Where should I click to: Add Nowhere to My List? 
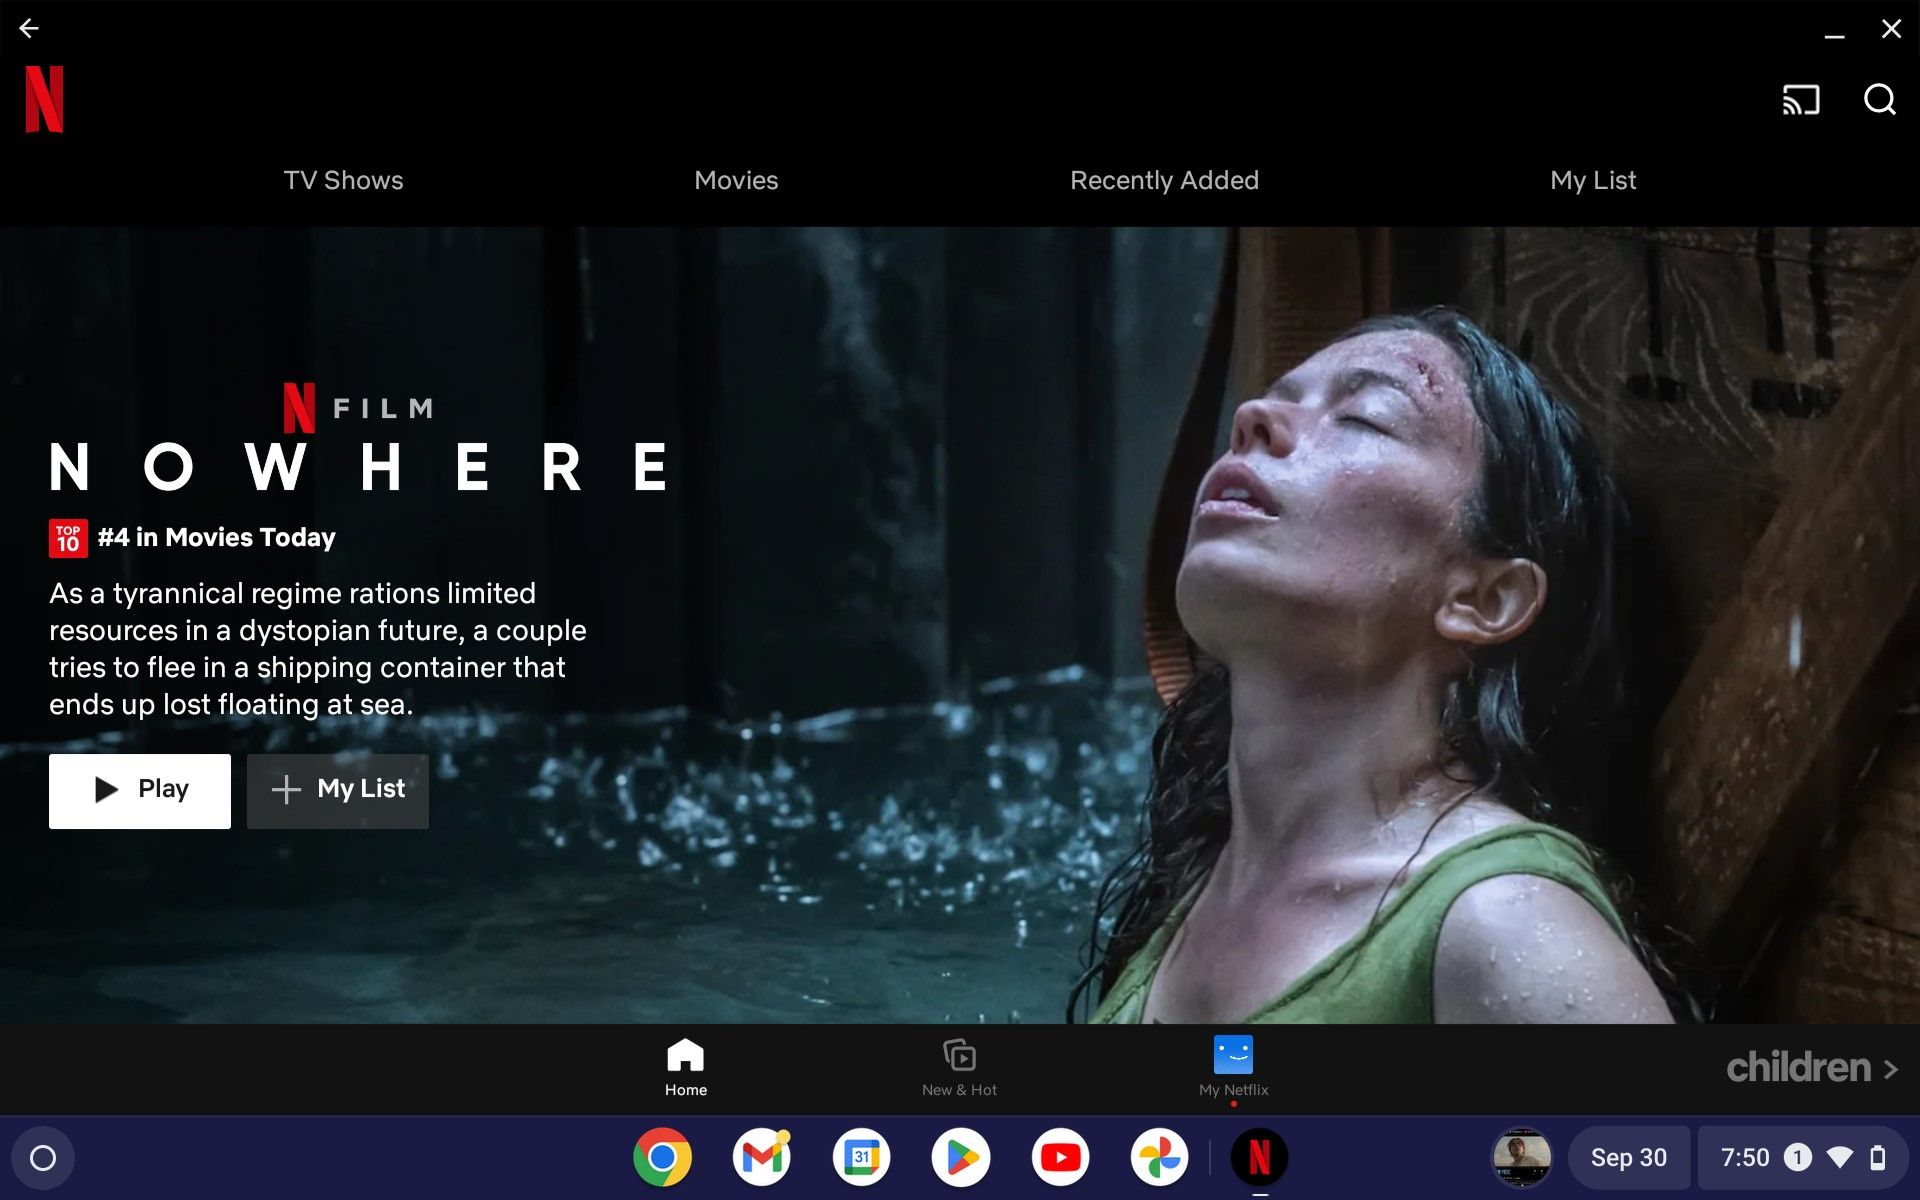337,790
